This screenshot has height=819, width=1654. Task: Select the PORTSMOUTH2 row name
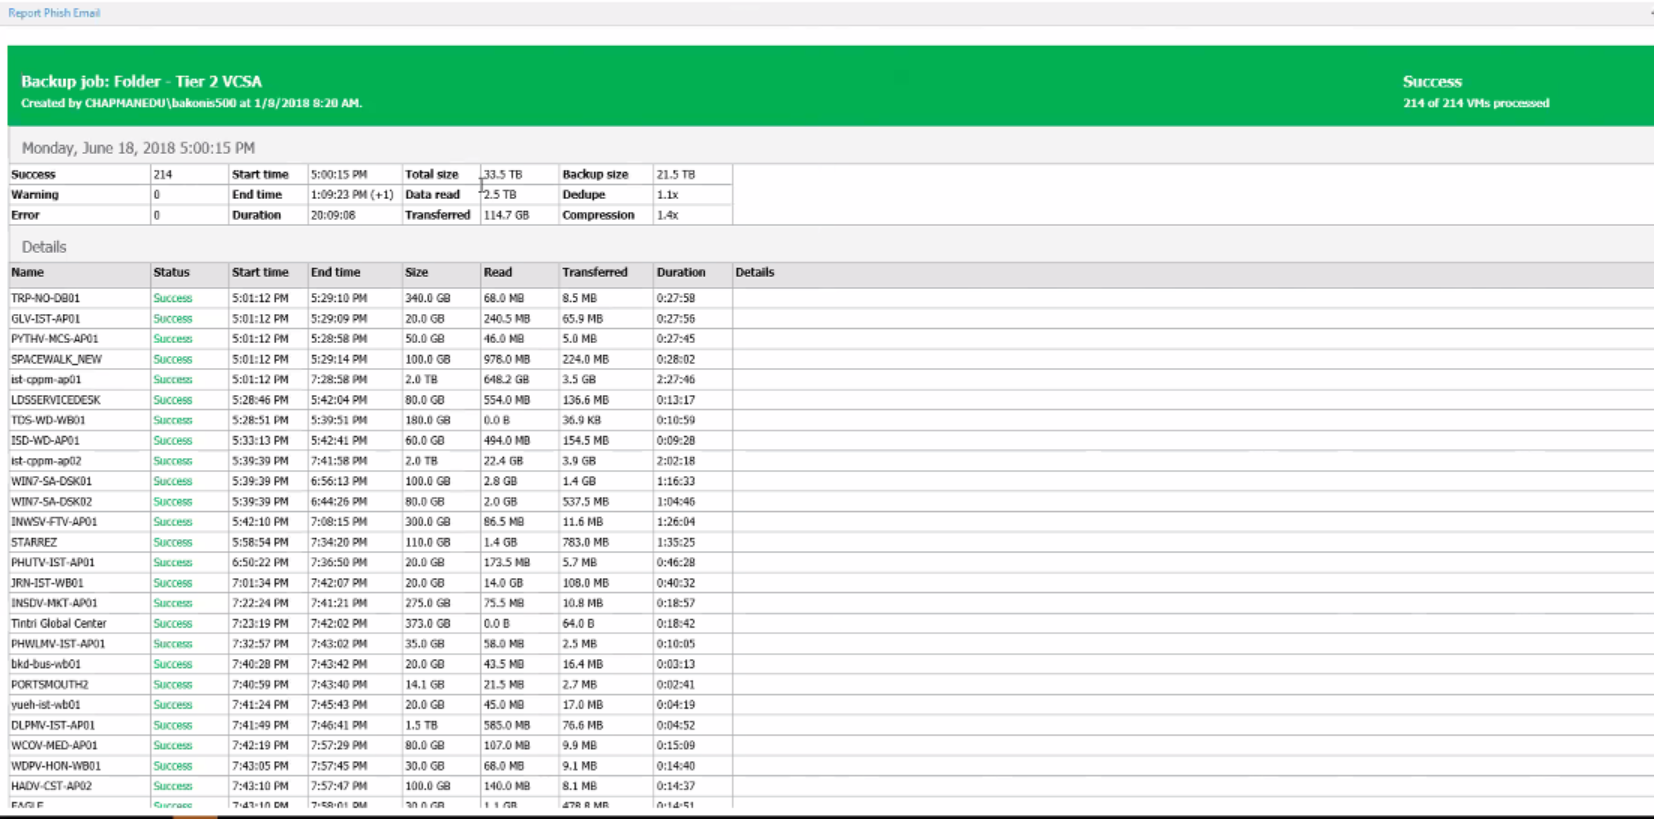coord(49,684)
